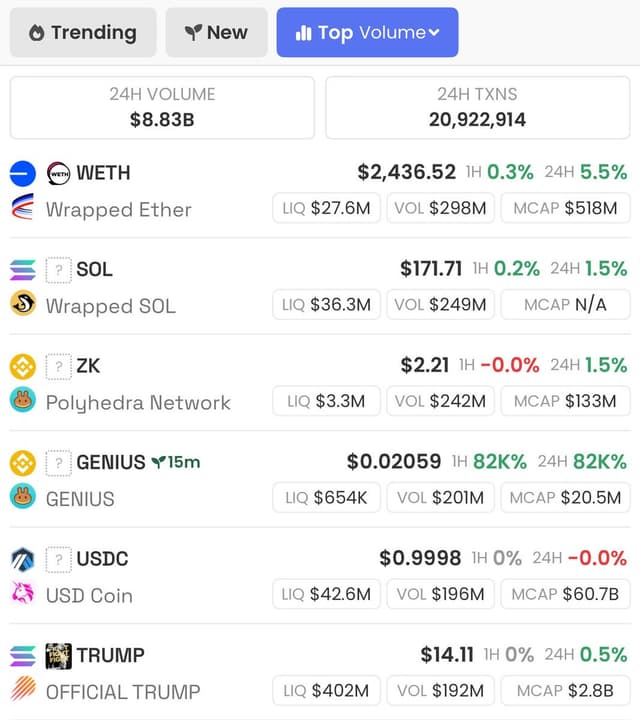Switch to the New tab
Image resolution: width=640 pixels, height=720 pixels.
pos(216,33)
